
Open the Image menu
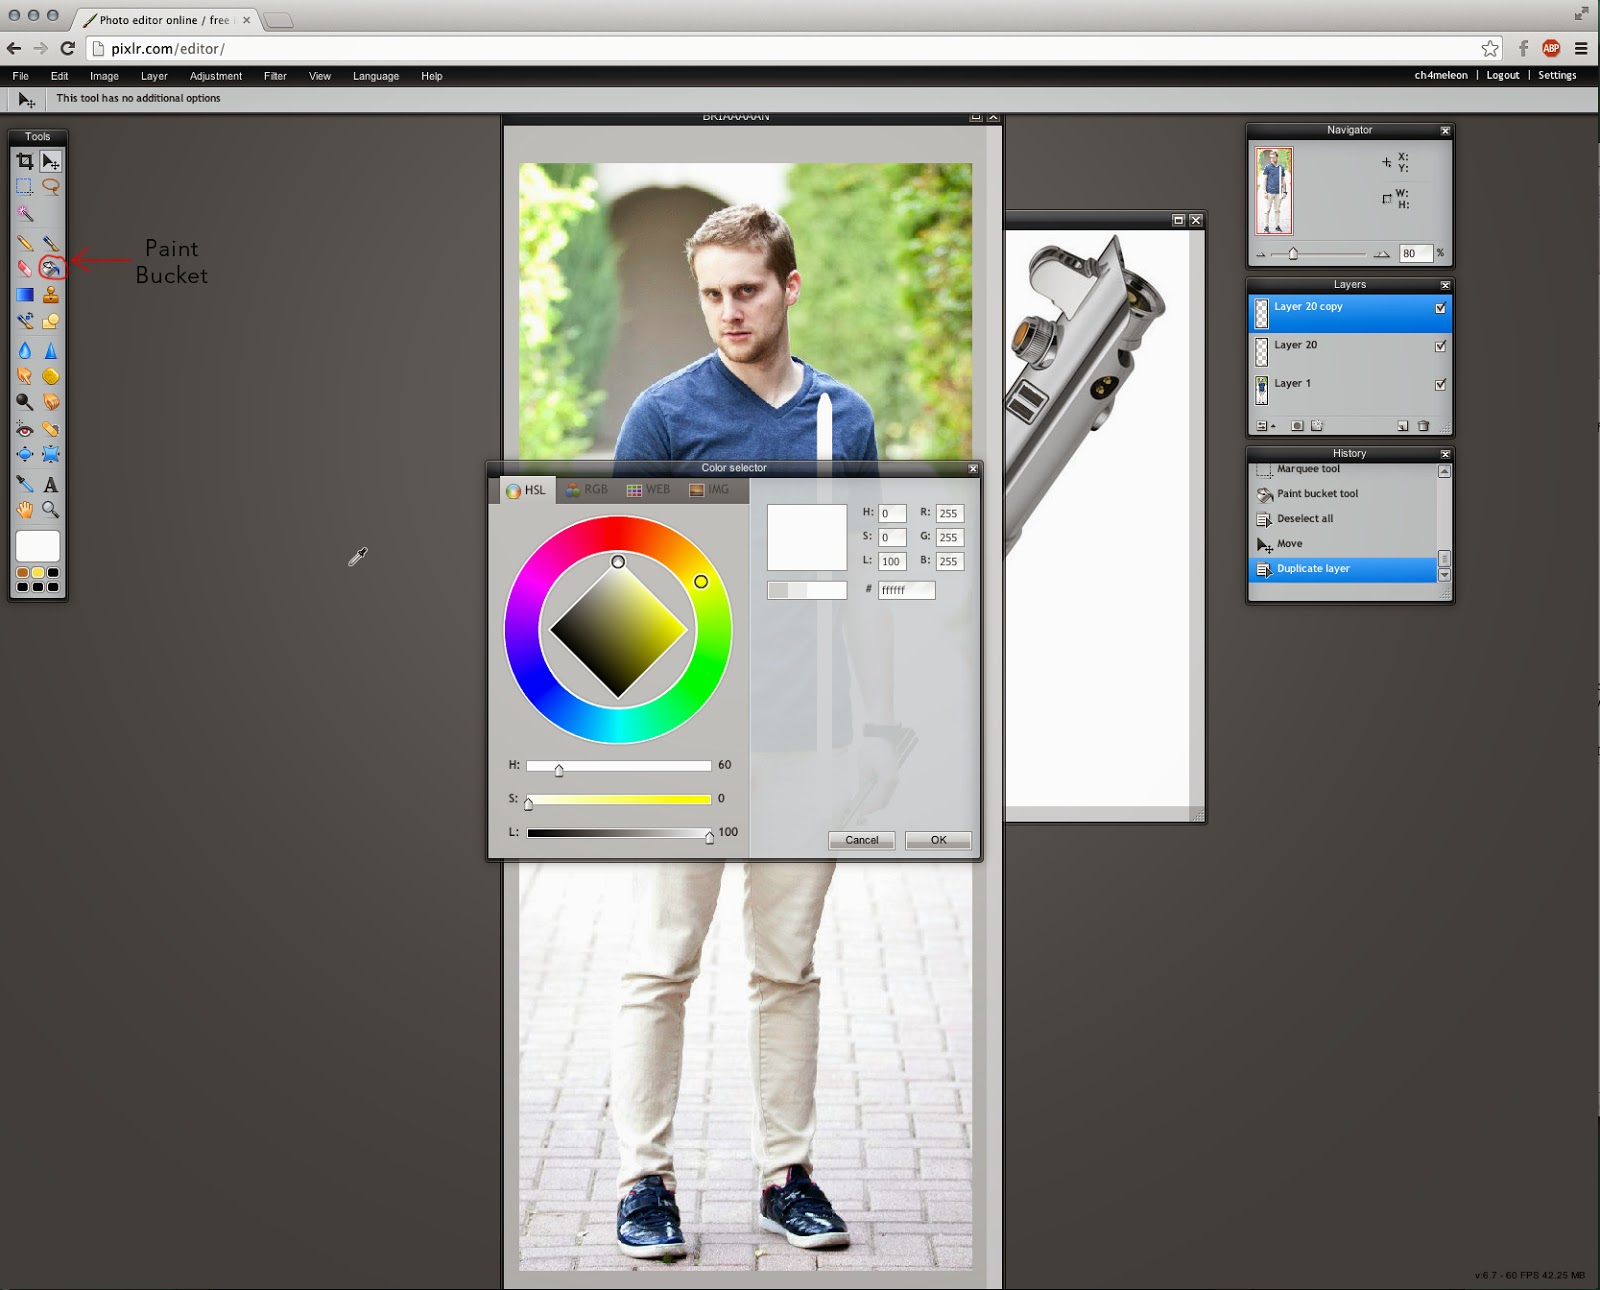104,76
